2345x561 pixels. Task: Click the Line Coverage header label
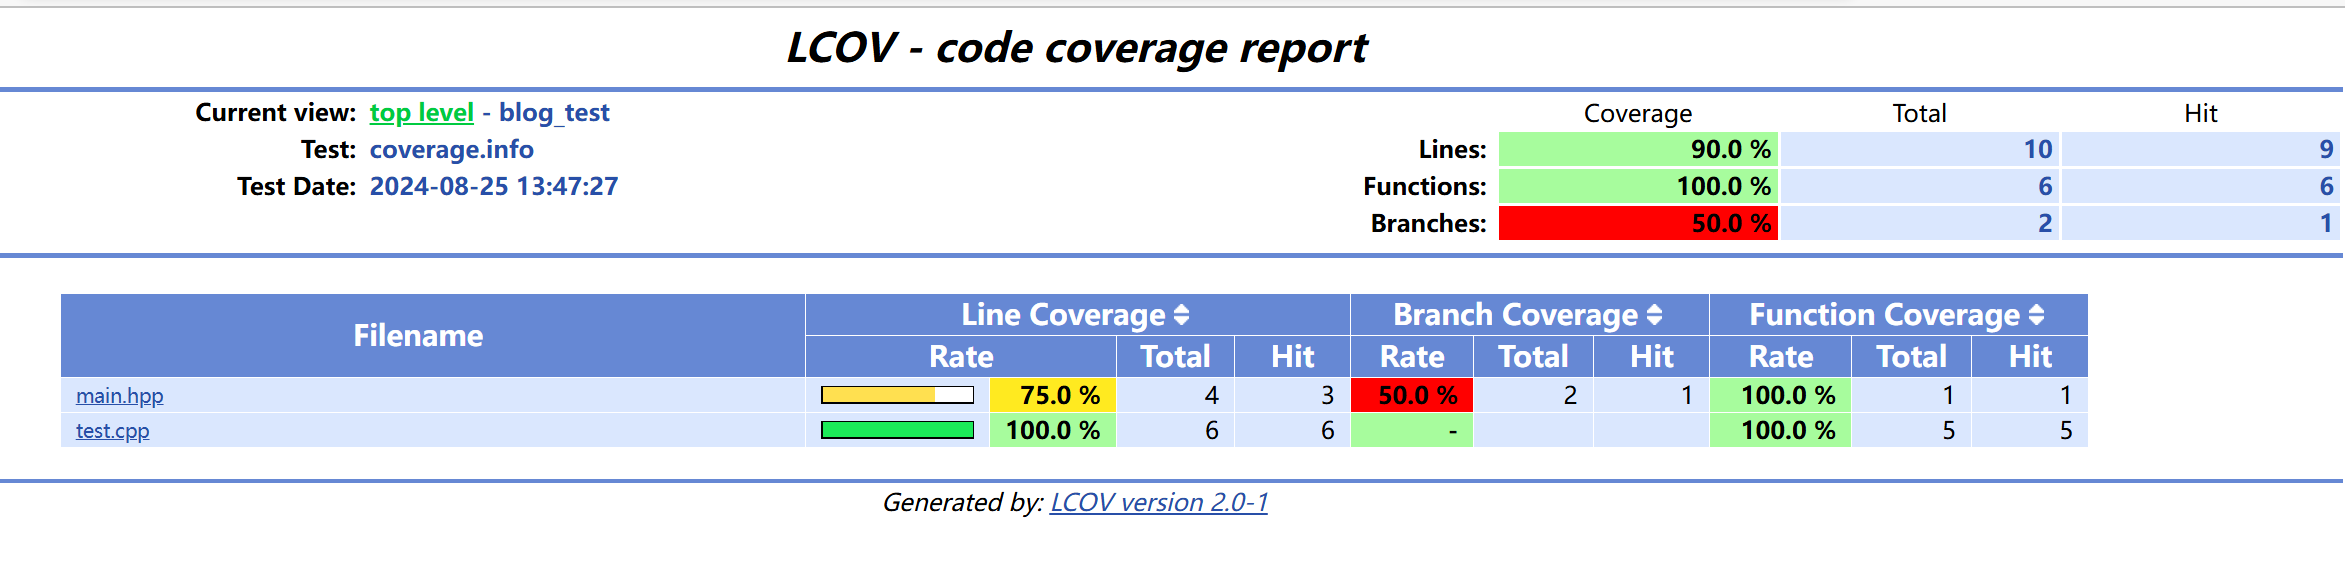(x=1063, y=315)
